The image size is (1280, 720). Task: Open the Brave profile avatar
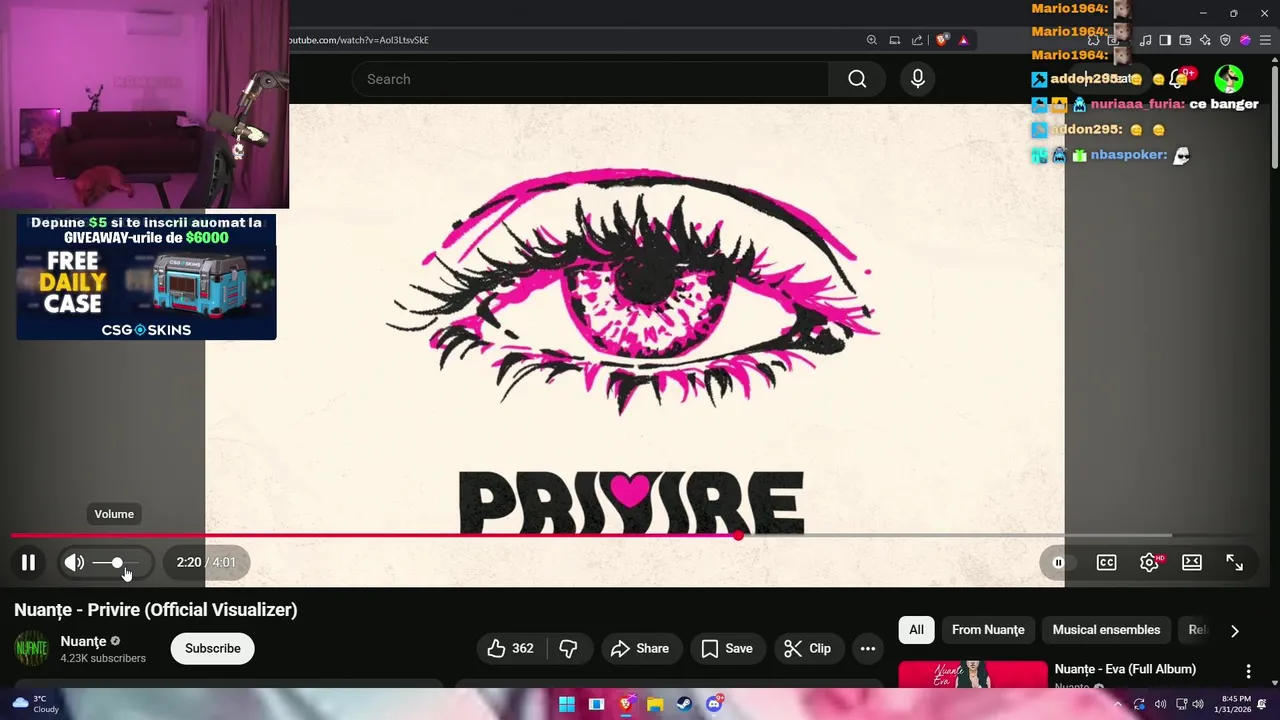pos(1245,40)
